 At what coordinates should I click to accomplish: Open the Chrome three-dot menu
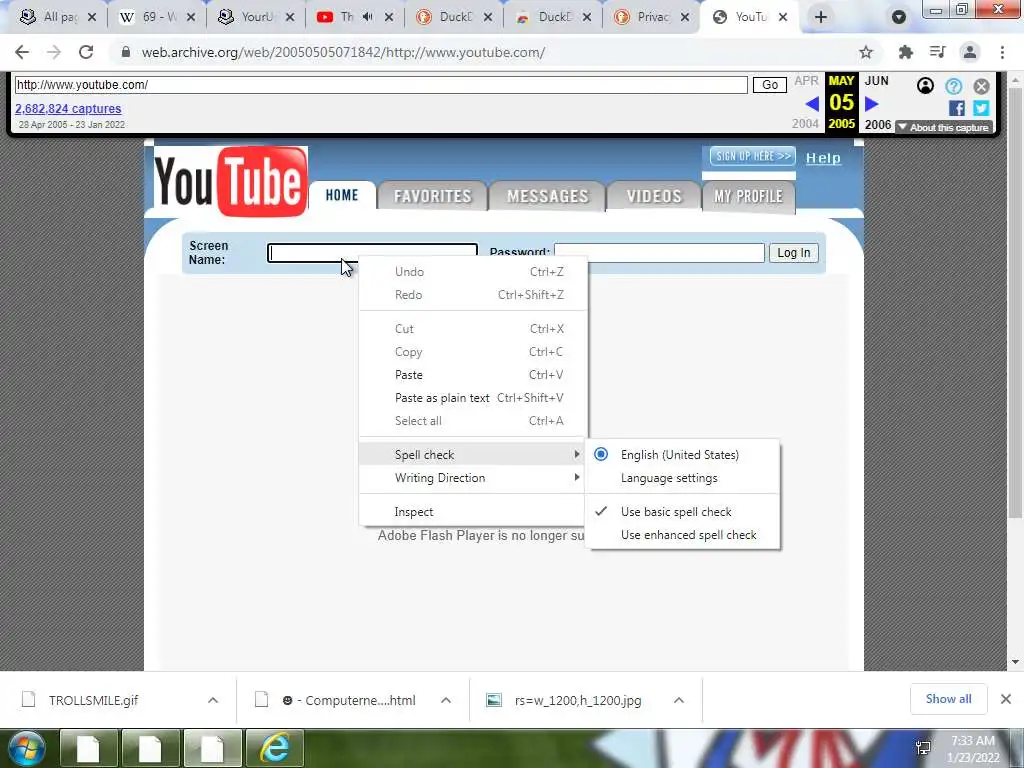point(1002,52)
